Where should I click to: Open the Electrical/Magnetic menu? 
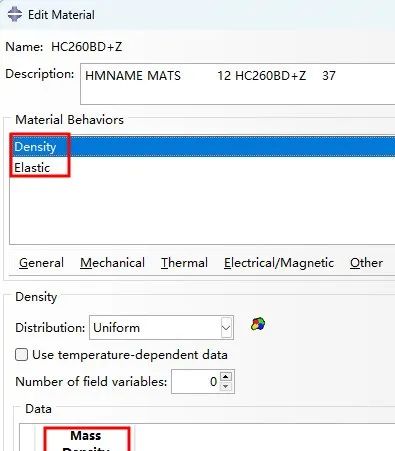tap(279, 263)
